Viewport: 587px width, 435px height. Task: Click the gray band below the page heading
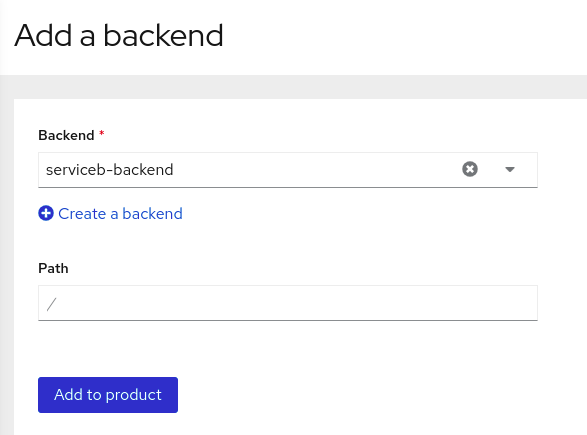point(294,87)
